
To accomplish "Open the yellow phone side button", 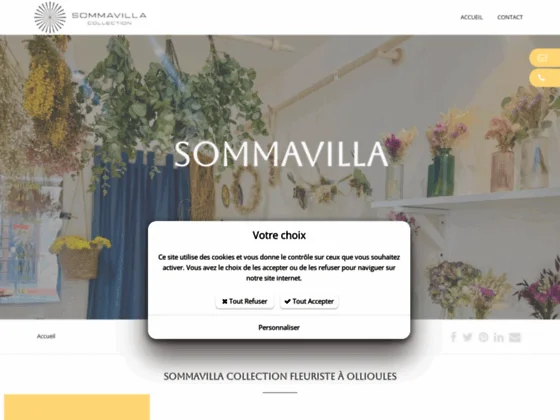I will 545,78.
